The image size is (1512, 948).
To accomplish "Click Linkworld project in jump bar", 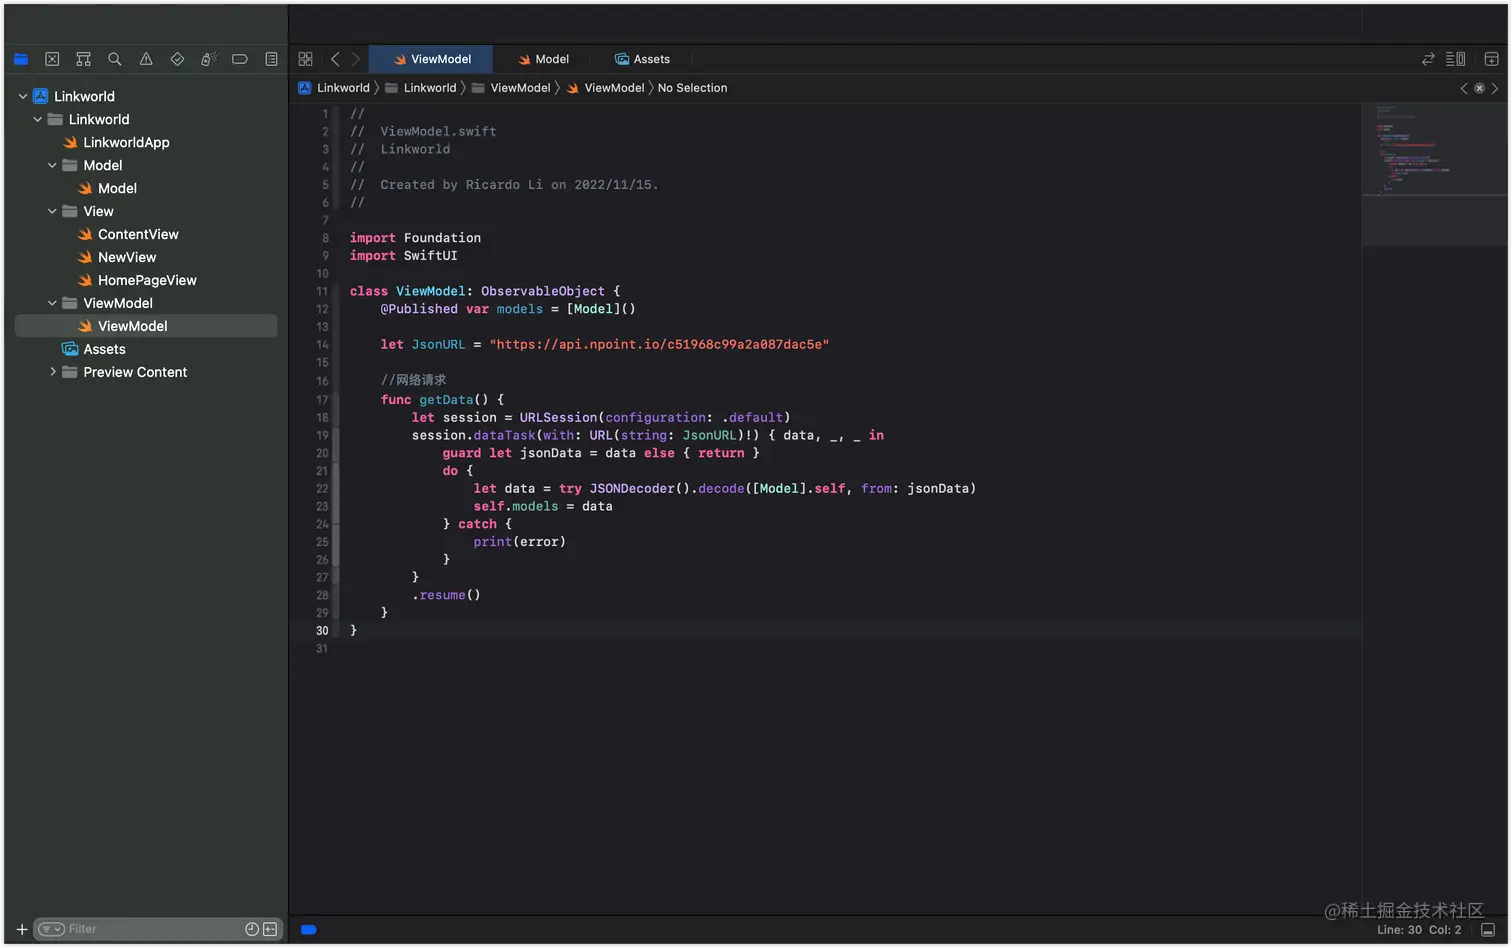I will 334,88.
